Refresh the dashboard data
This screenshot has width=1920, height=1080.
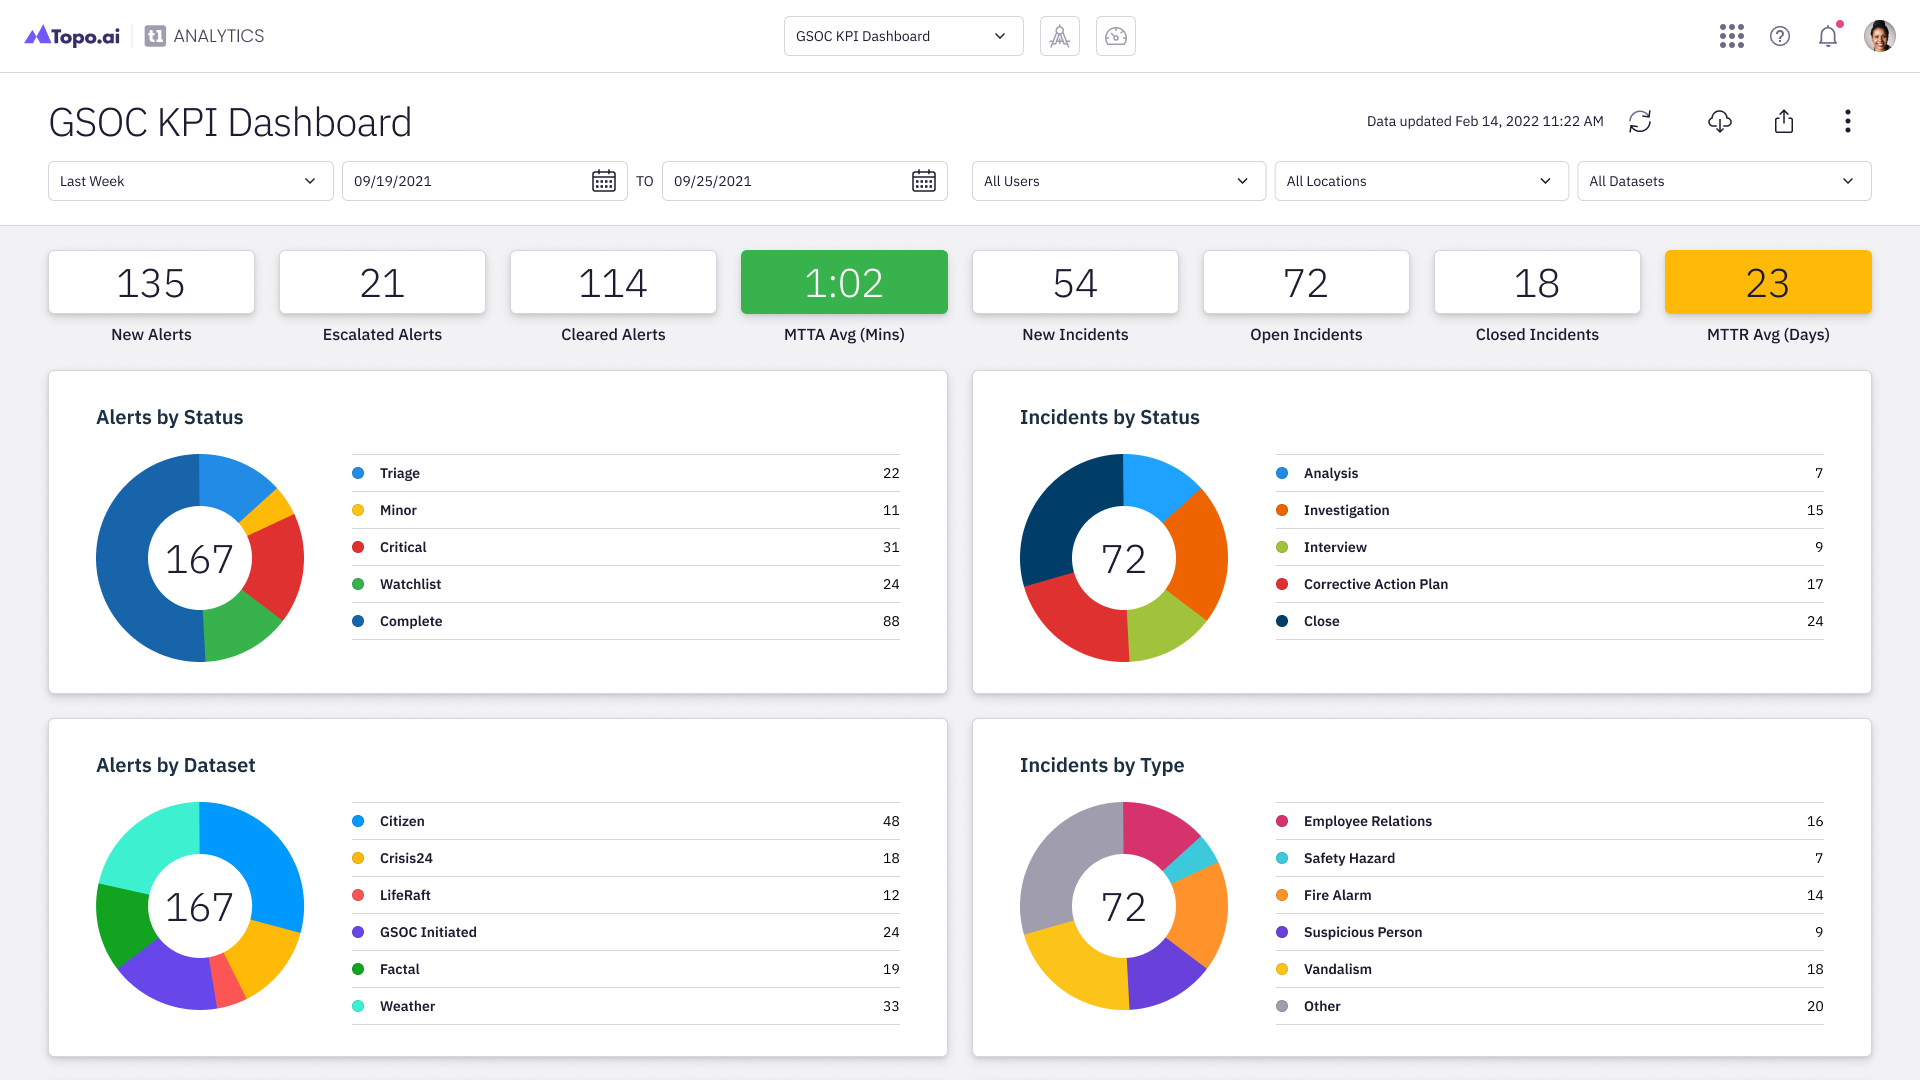click(1640, 121)
